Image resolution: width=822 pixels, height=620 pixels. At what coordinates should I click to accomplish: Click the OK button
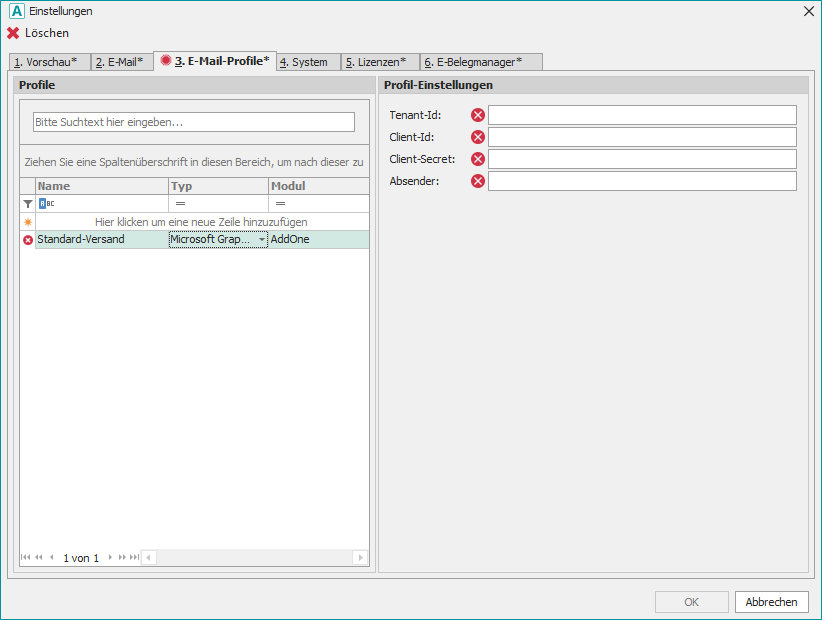click(691, 602)
